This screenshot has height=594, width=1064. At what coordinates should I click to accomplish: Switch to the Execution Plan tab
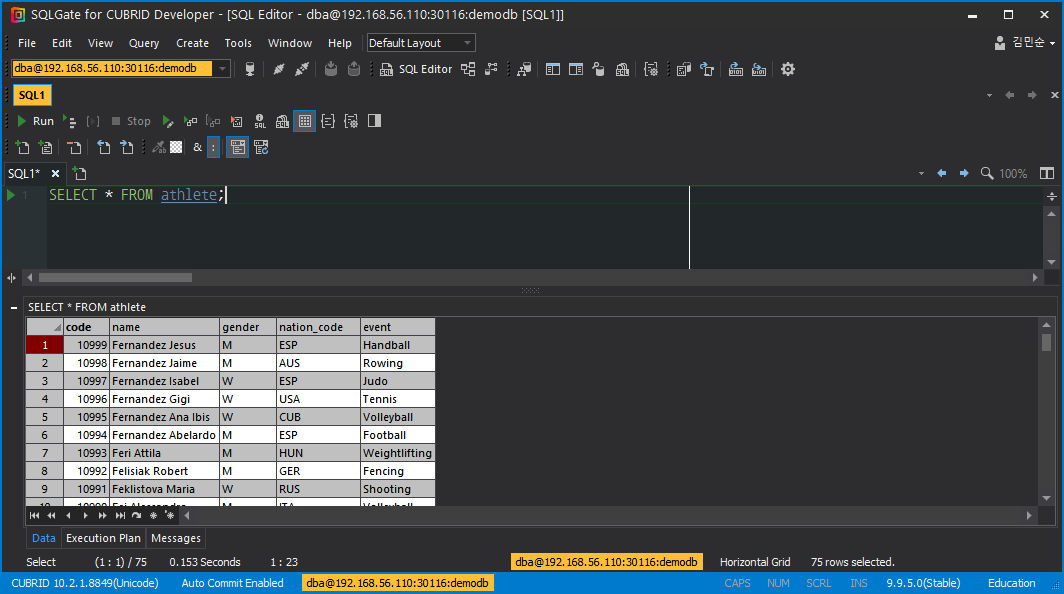tap(103, 538)
